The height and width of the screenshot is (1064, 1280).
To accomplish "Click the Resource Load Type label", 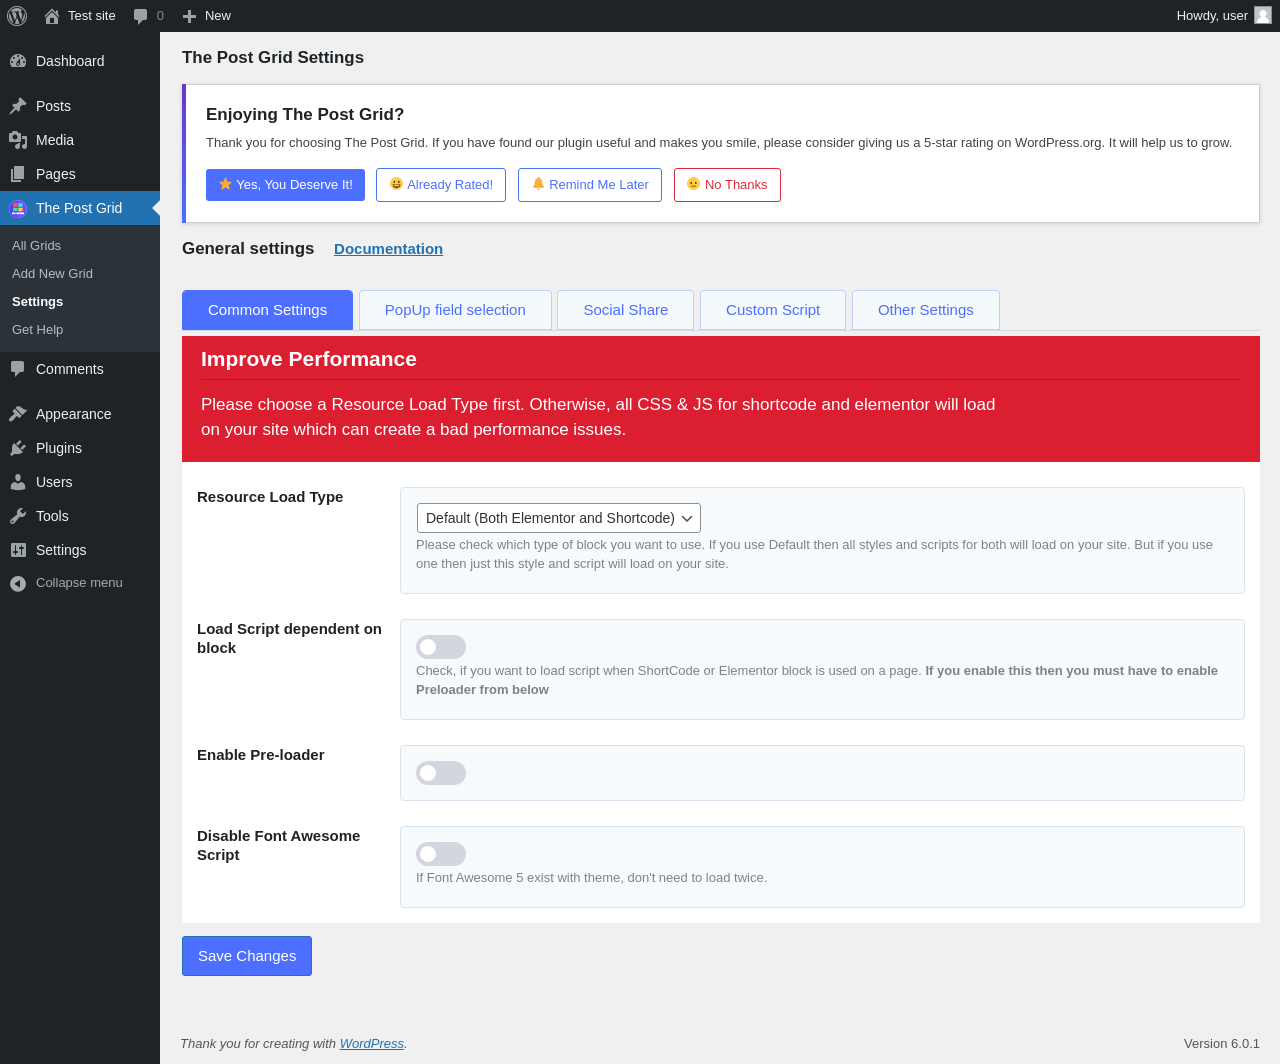I will 270,497.
